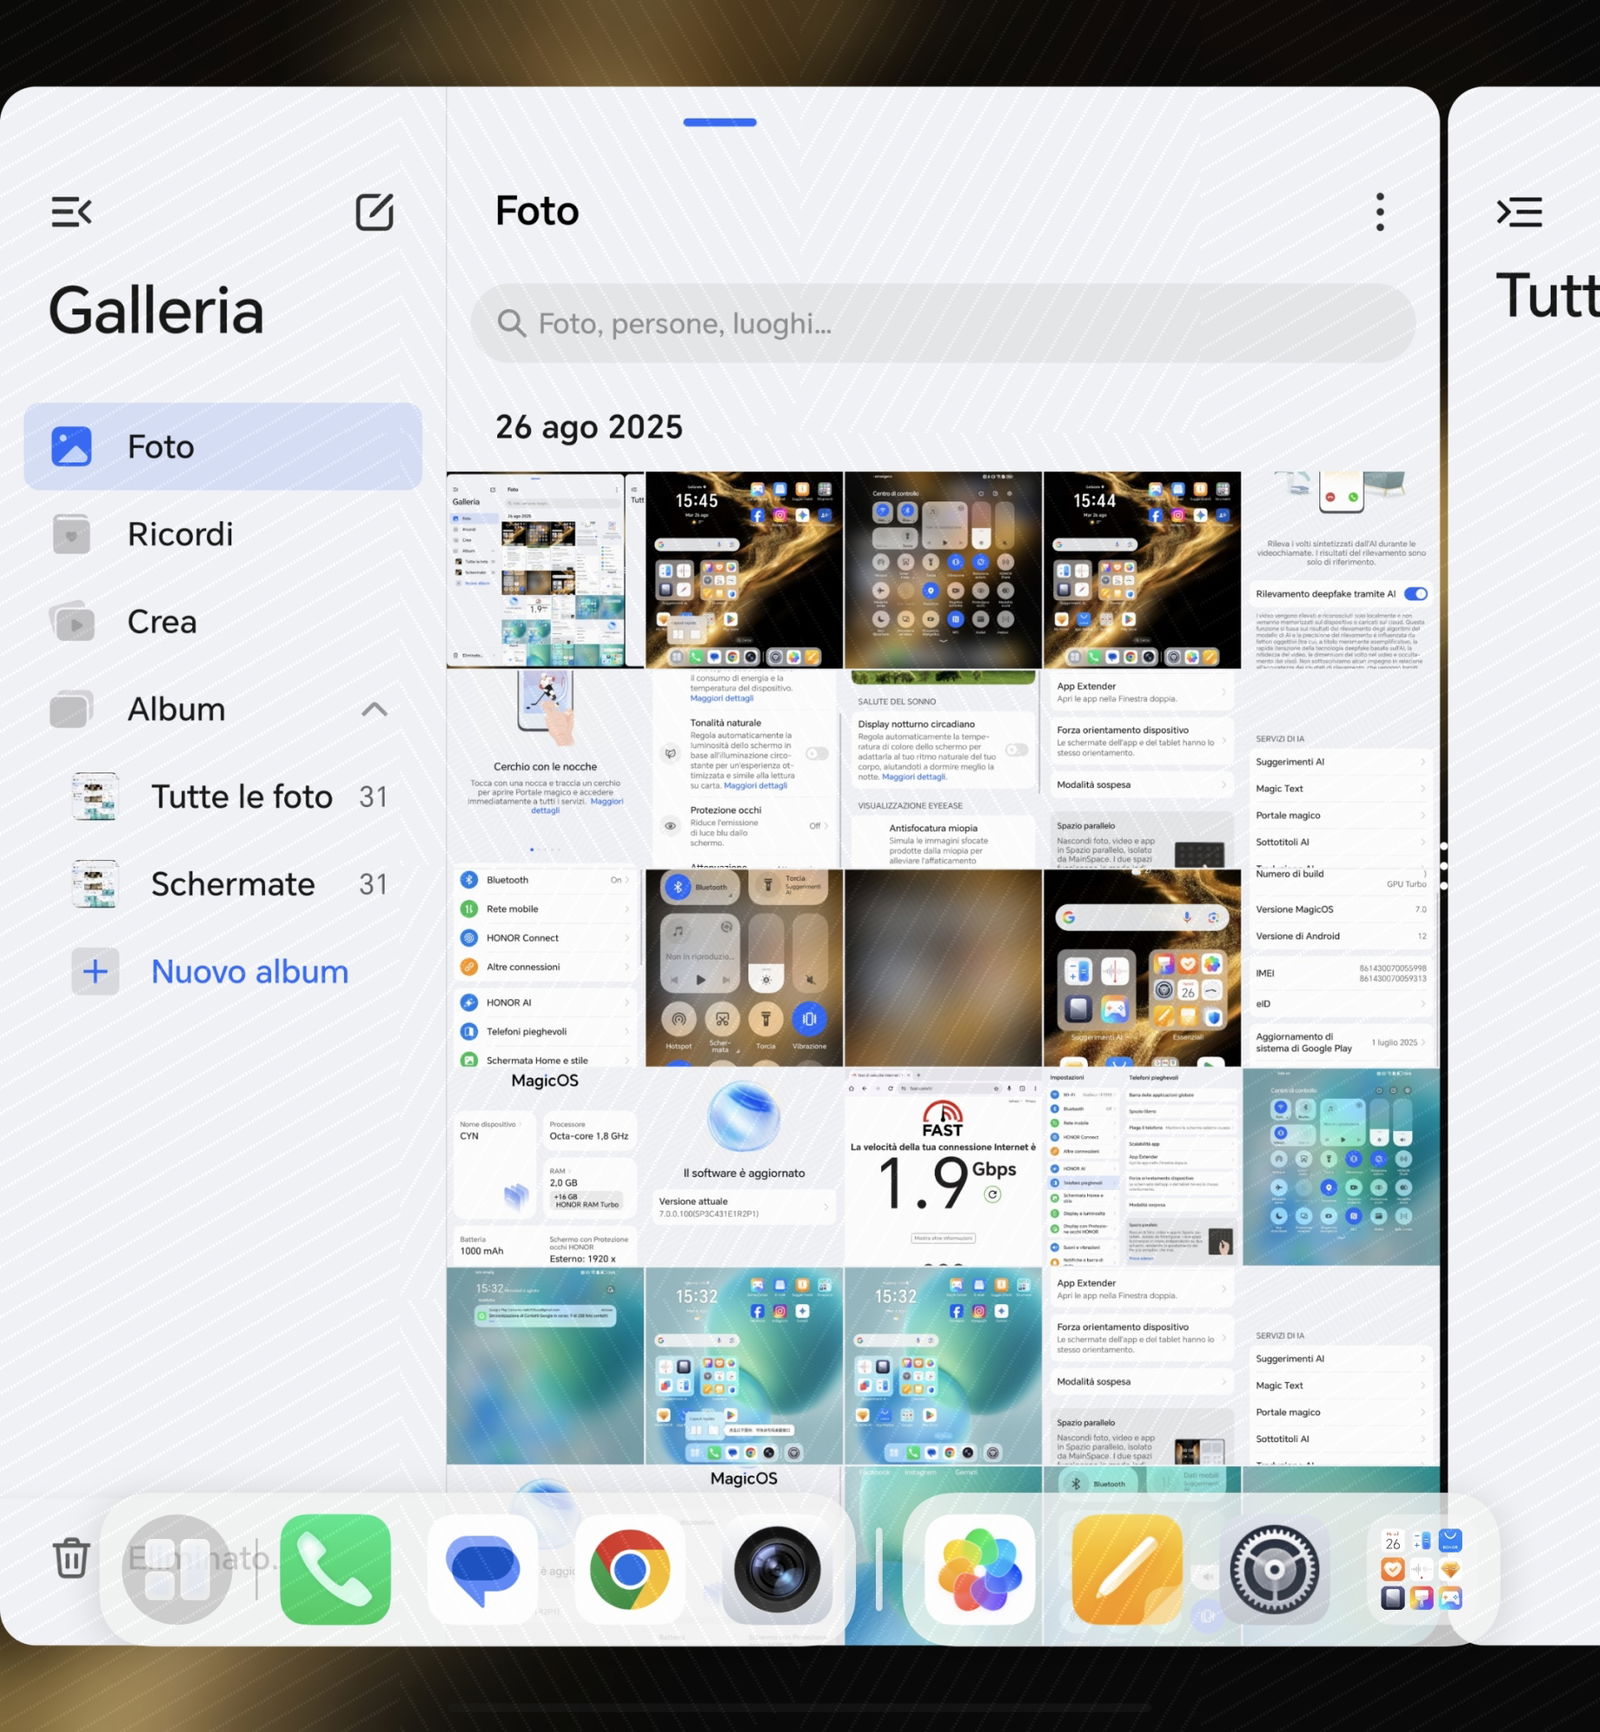
Task: Collapse the Album section with its chevron
Action: tap(374, 710)
